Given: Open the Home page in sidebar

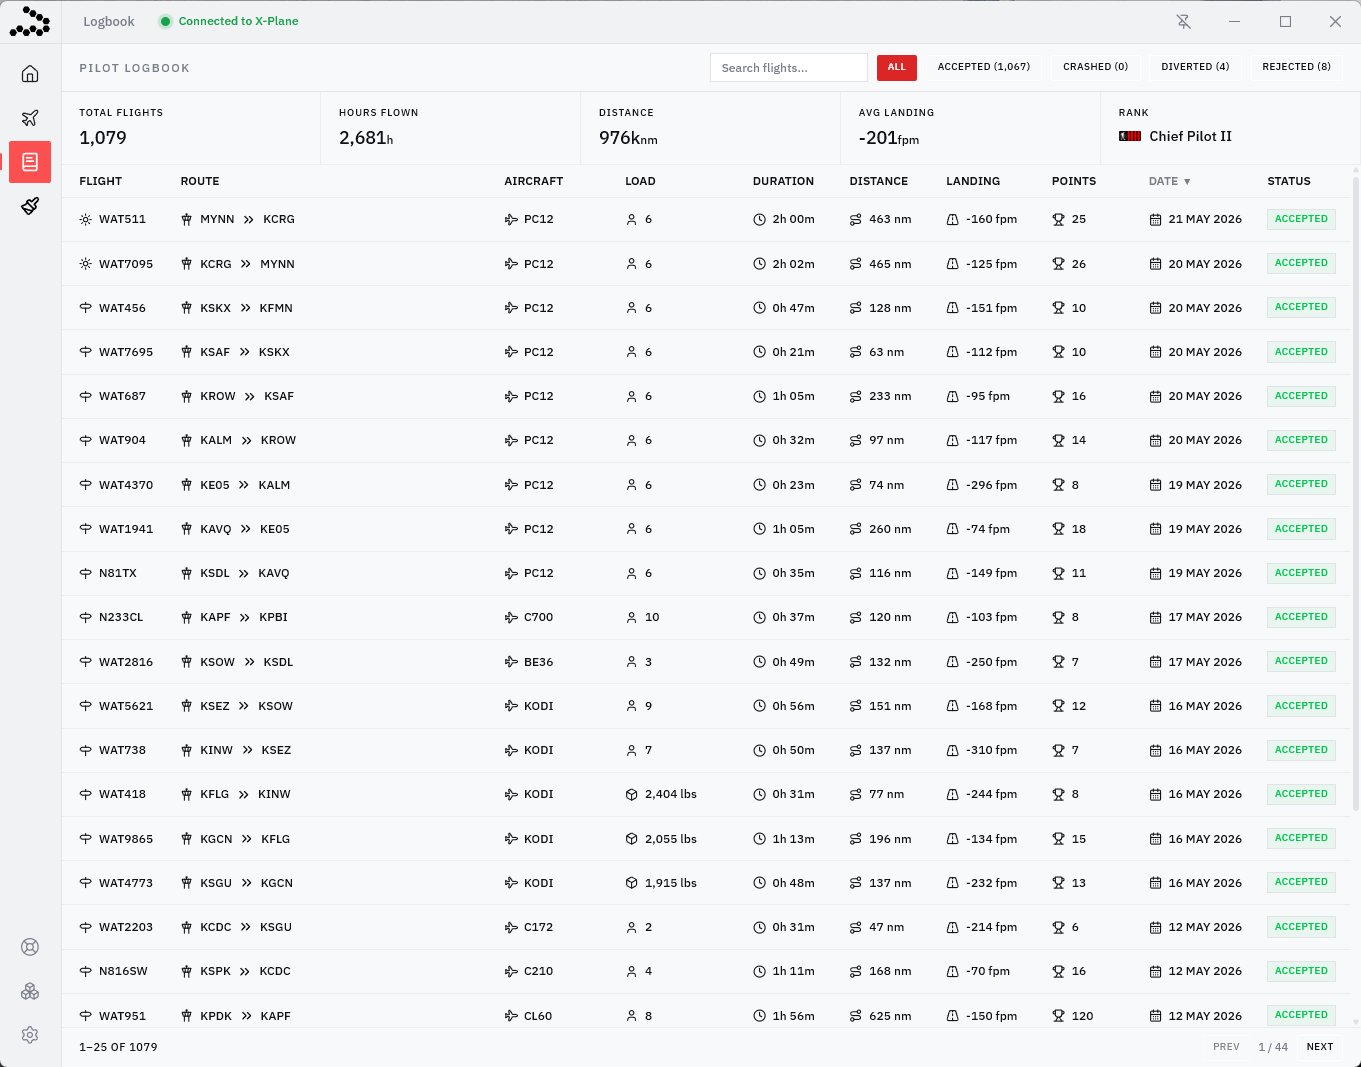Looking at the screenshot, I should [30, 74].
